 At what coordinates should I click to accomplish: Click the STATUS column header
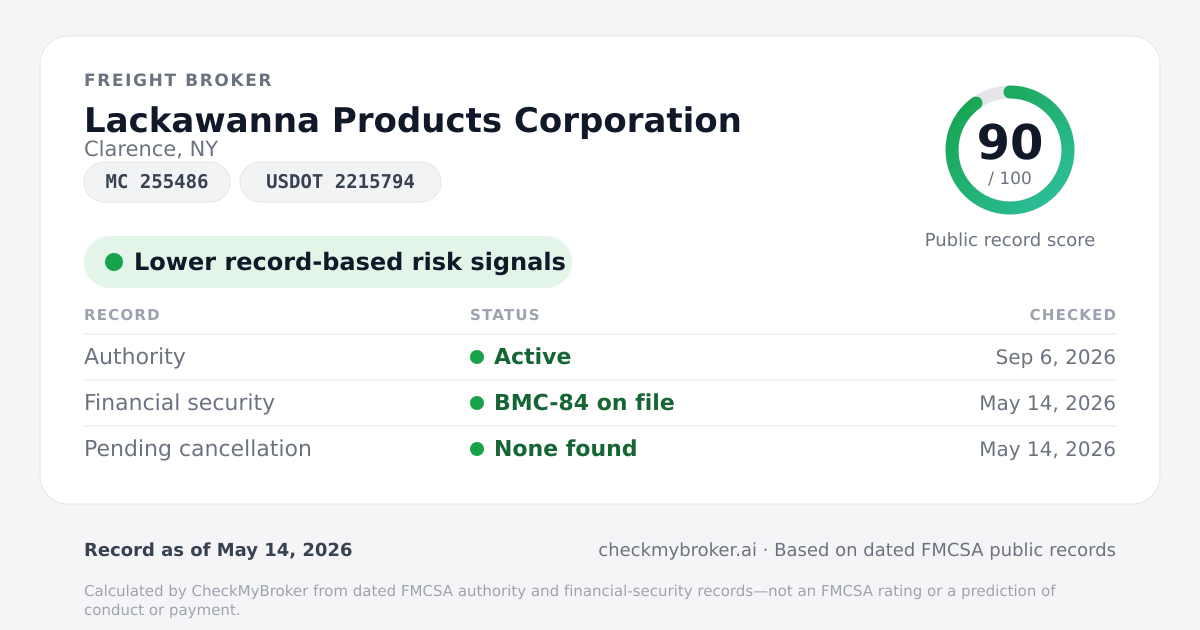click(x=505, y=315)
